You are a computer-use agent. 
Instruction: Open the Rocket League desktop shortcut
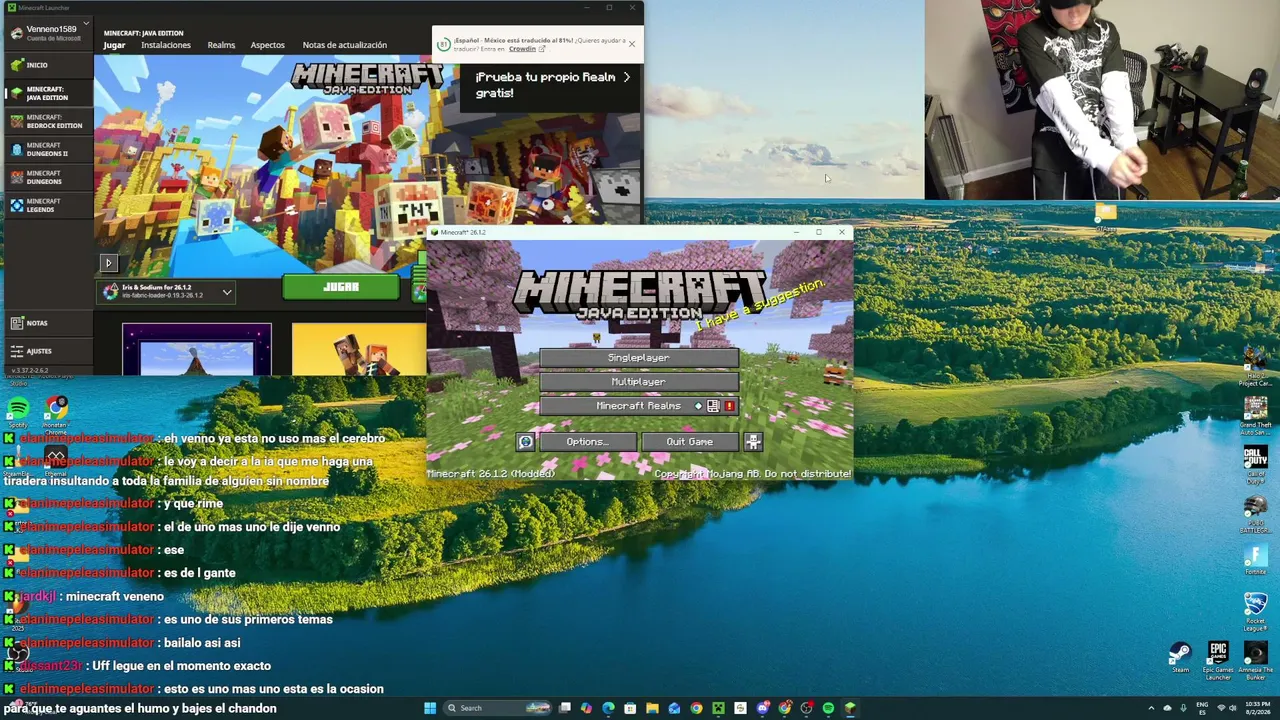1255,612
